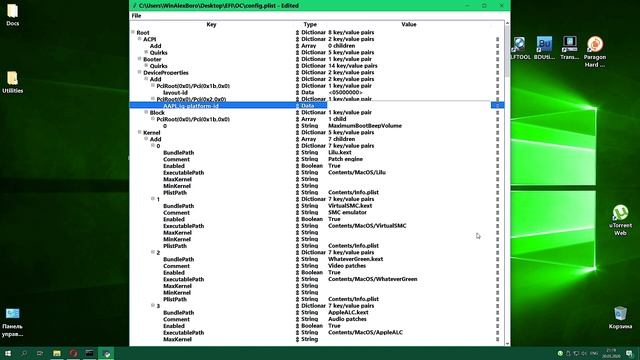Open File Explorer from the taskbar

point(57,353)
